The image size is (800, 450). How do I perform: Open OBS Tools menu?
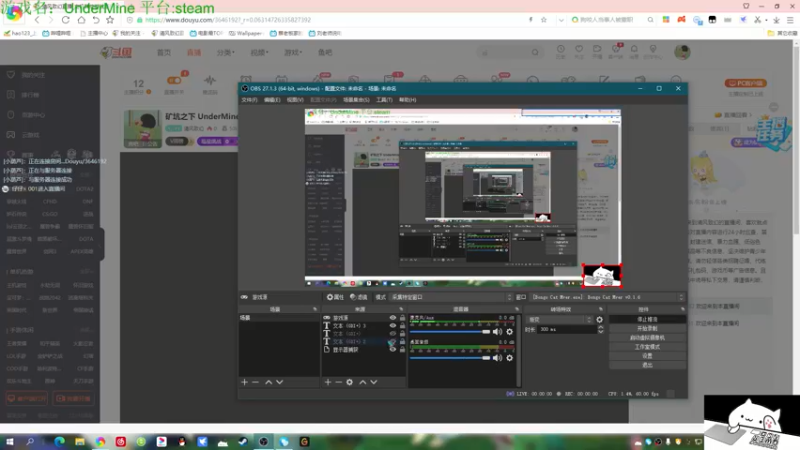384,100
